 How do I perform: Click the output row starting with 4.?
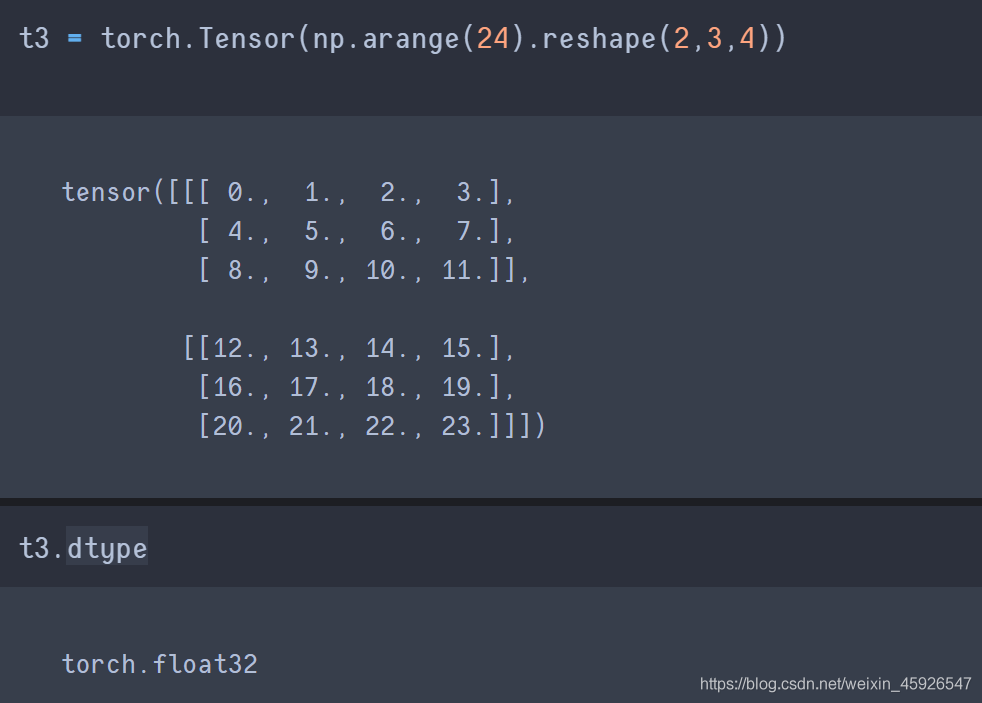[357, 231]
